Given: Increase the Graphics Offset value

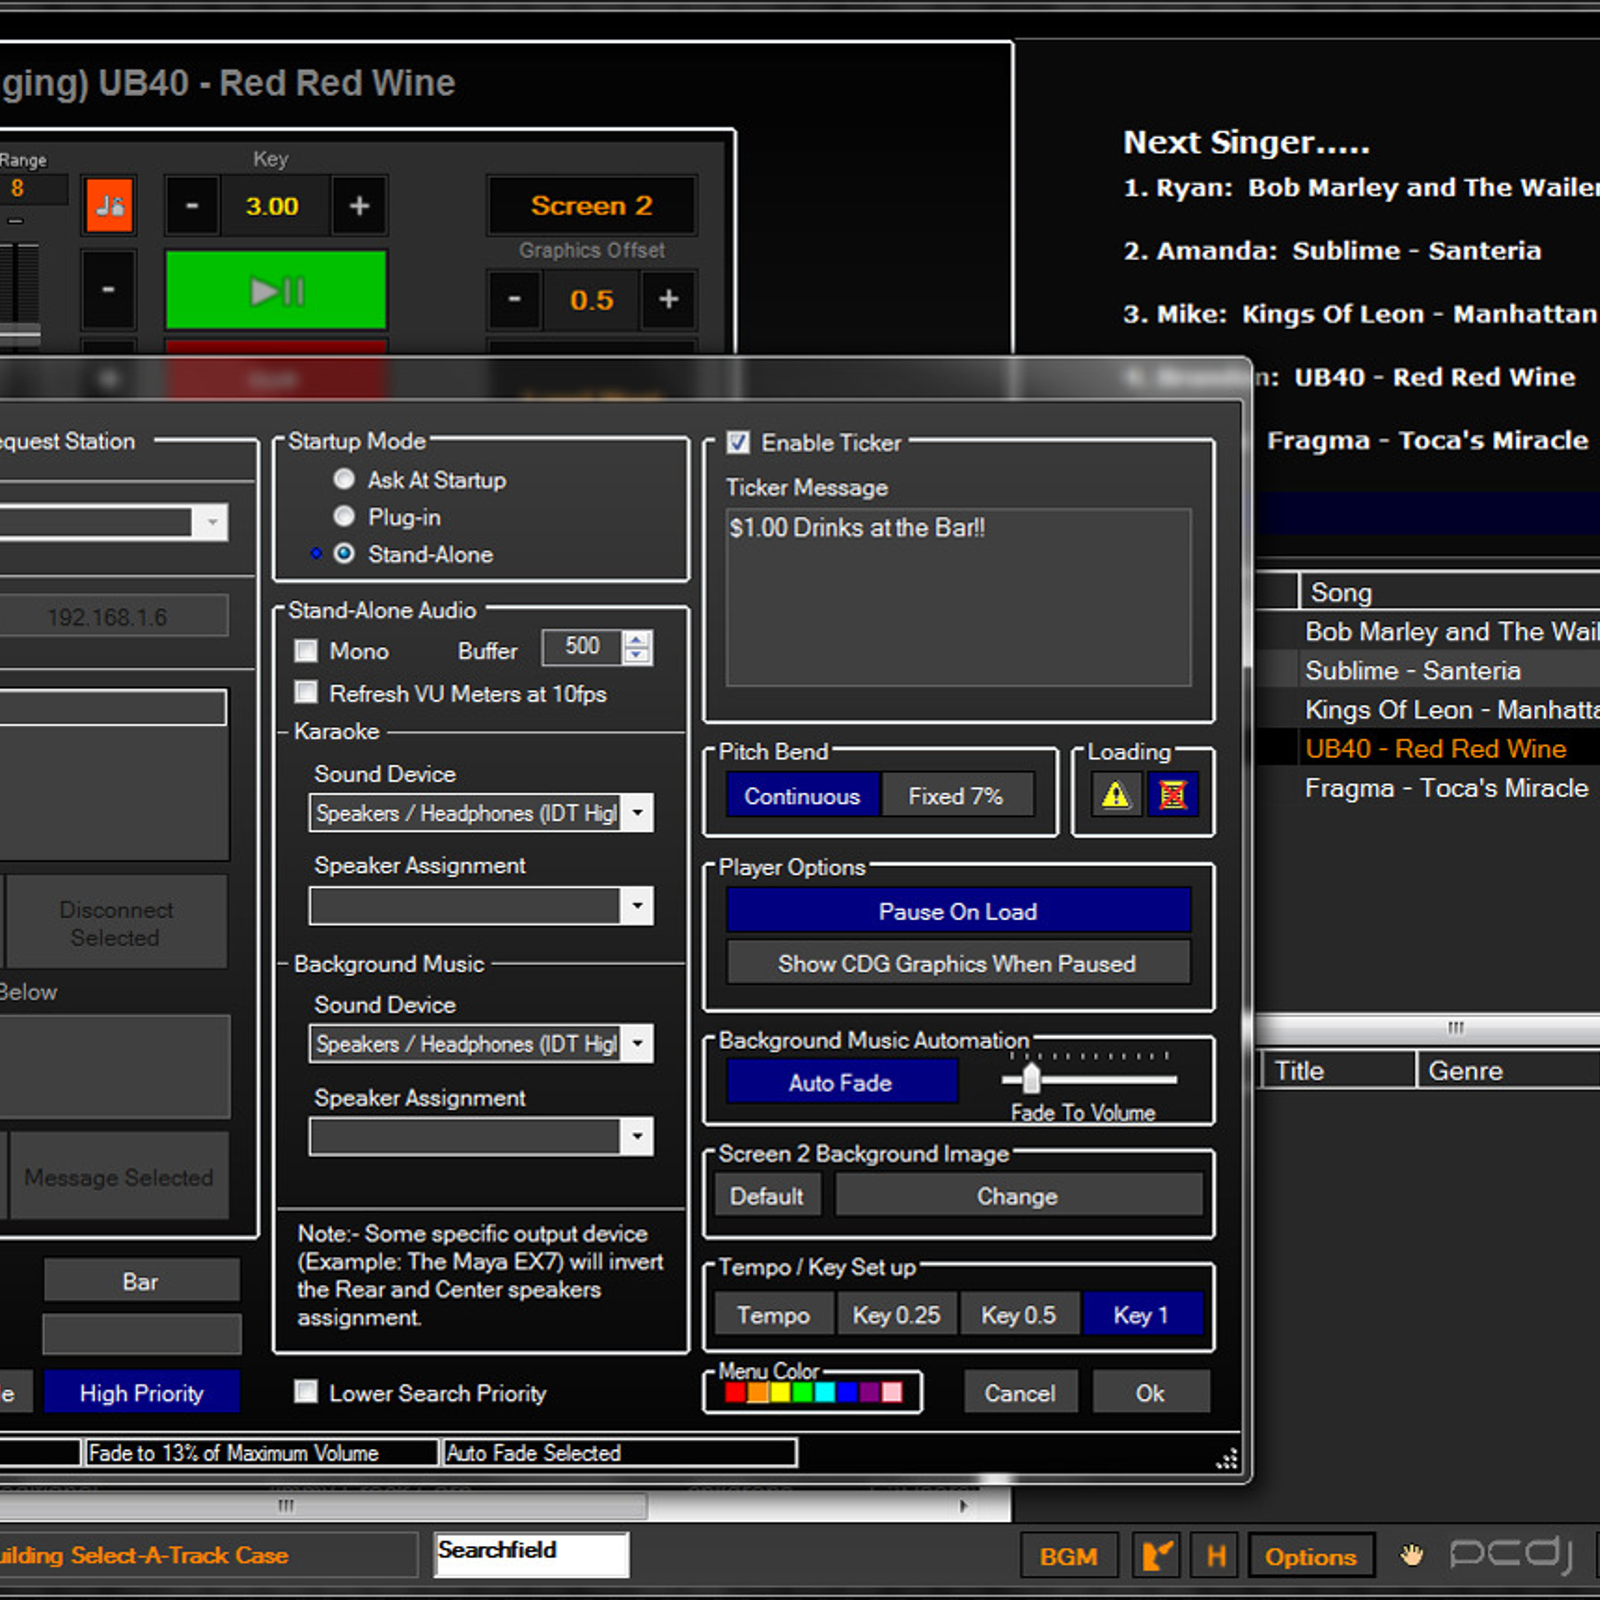Looking at the screenshot, I should pyautogui.click(x=669, y=299).
